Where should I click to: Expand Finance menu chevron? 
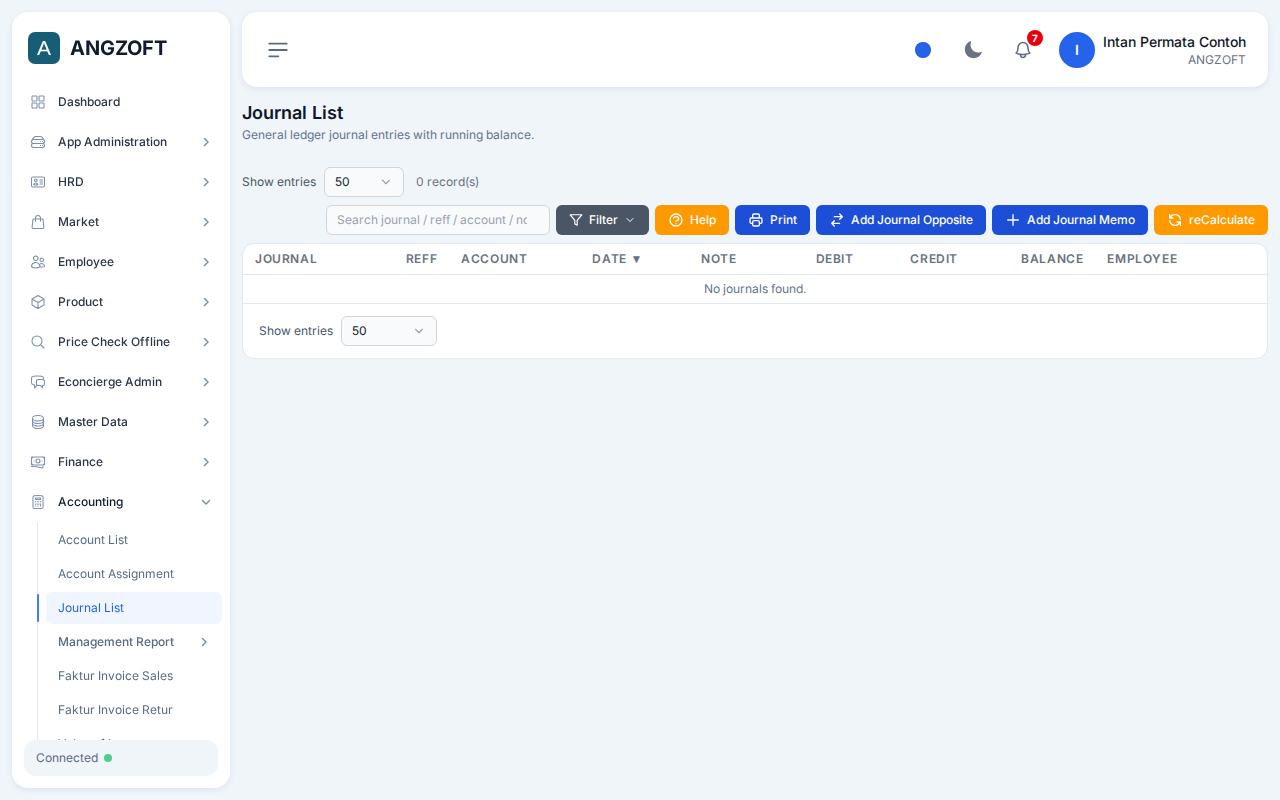point(206,462)
